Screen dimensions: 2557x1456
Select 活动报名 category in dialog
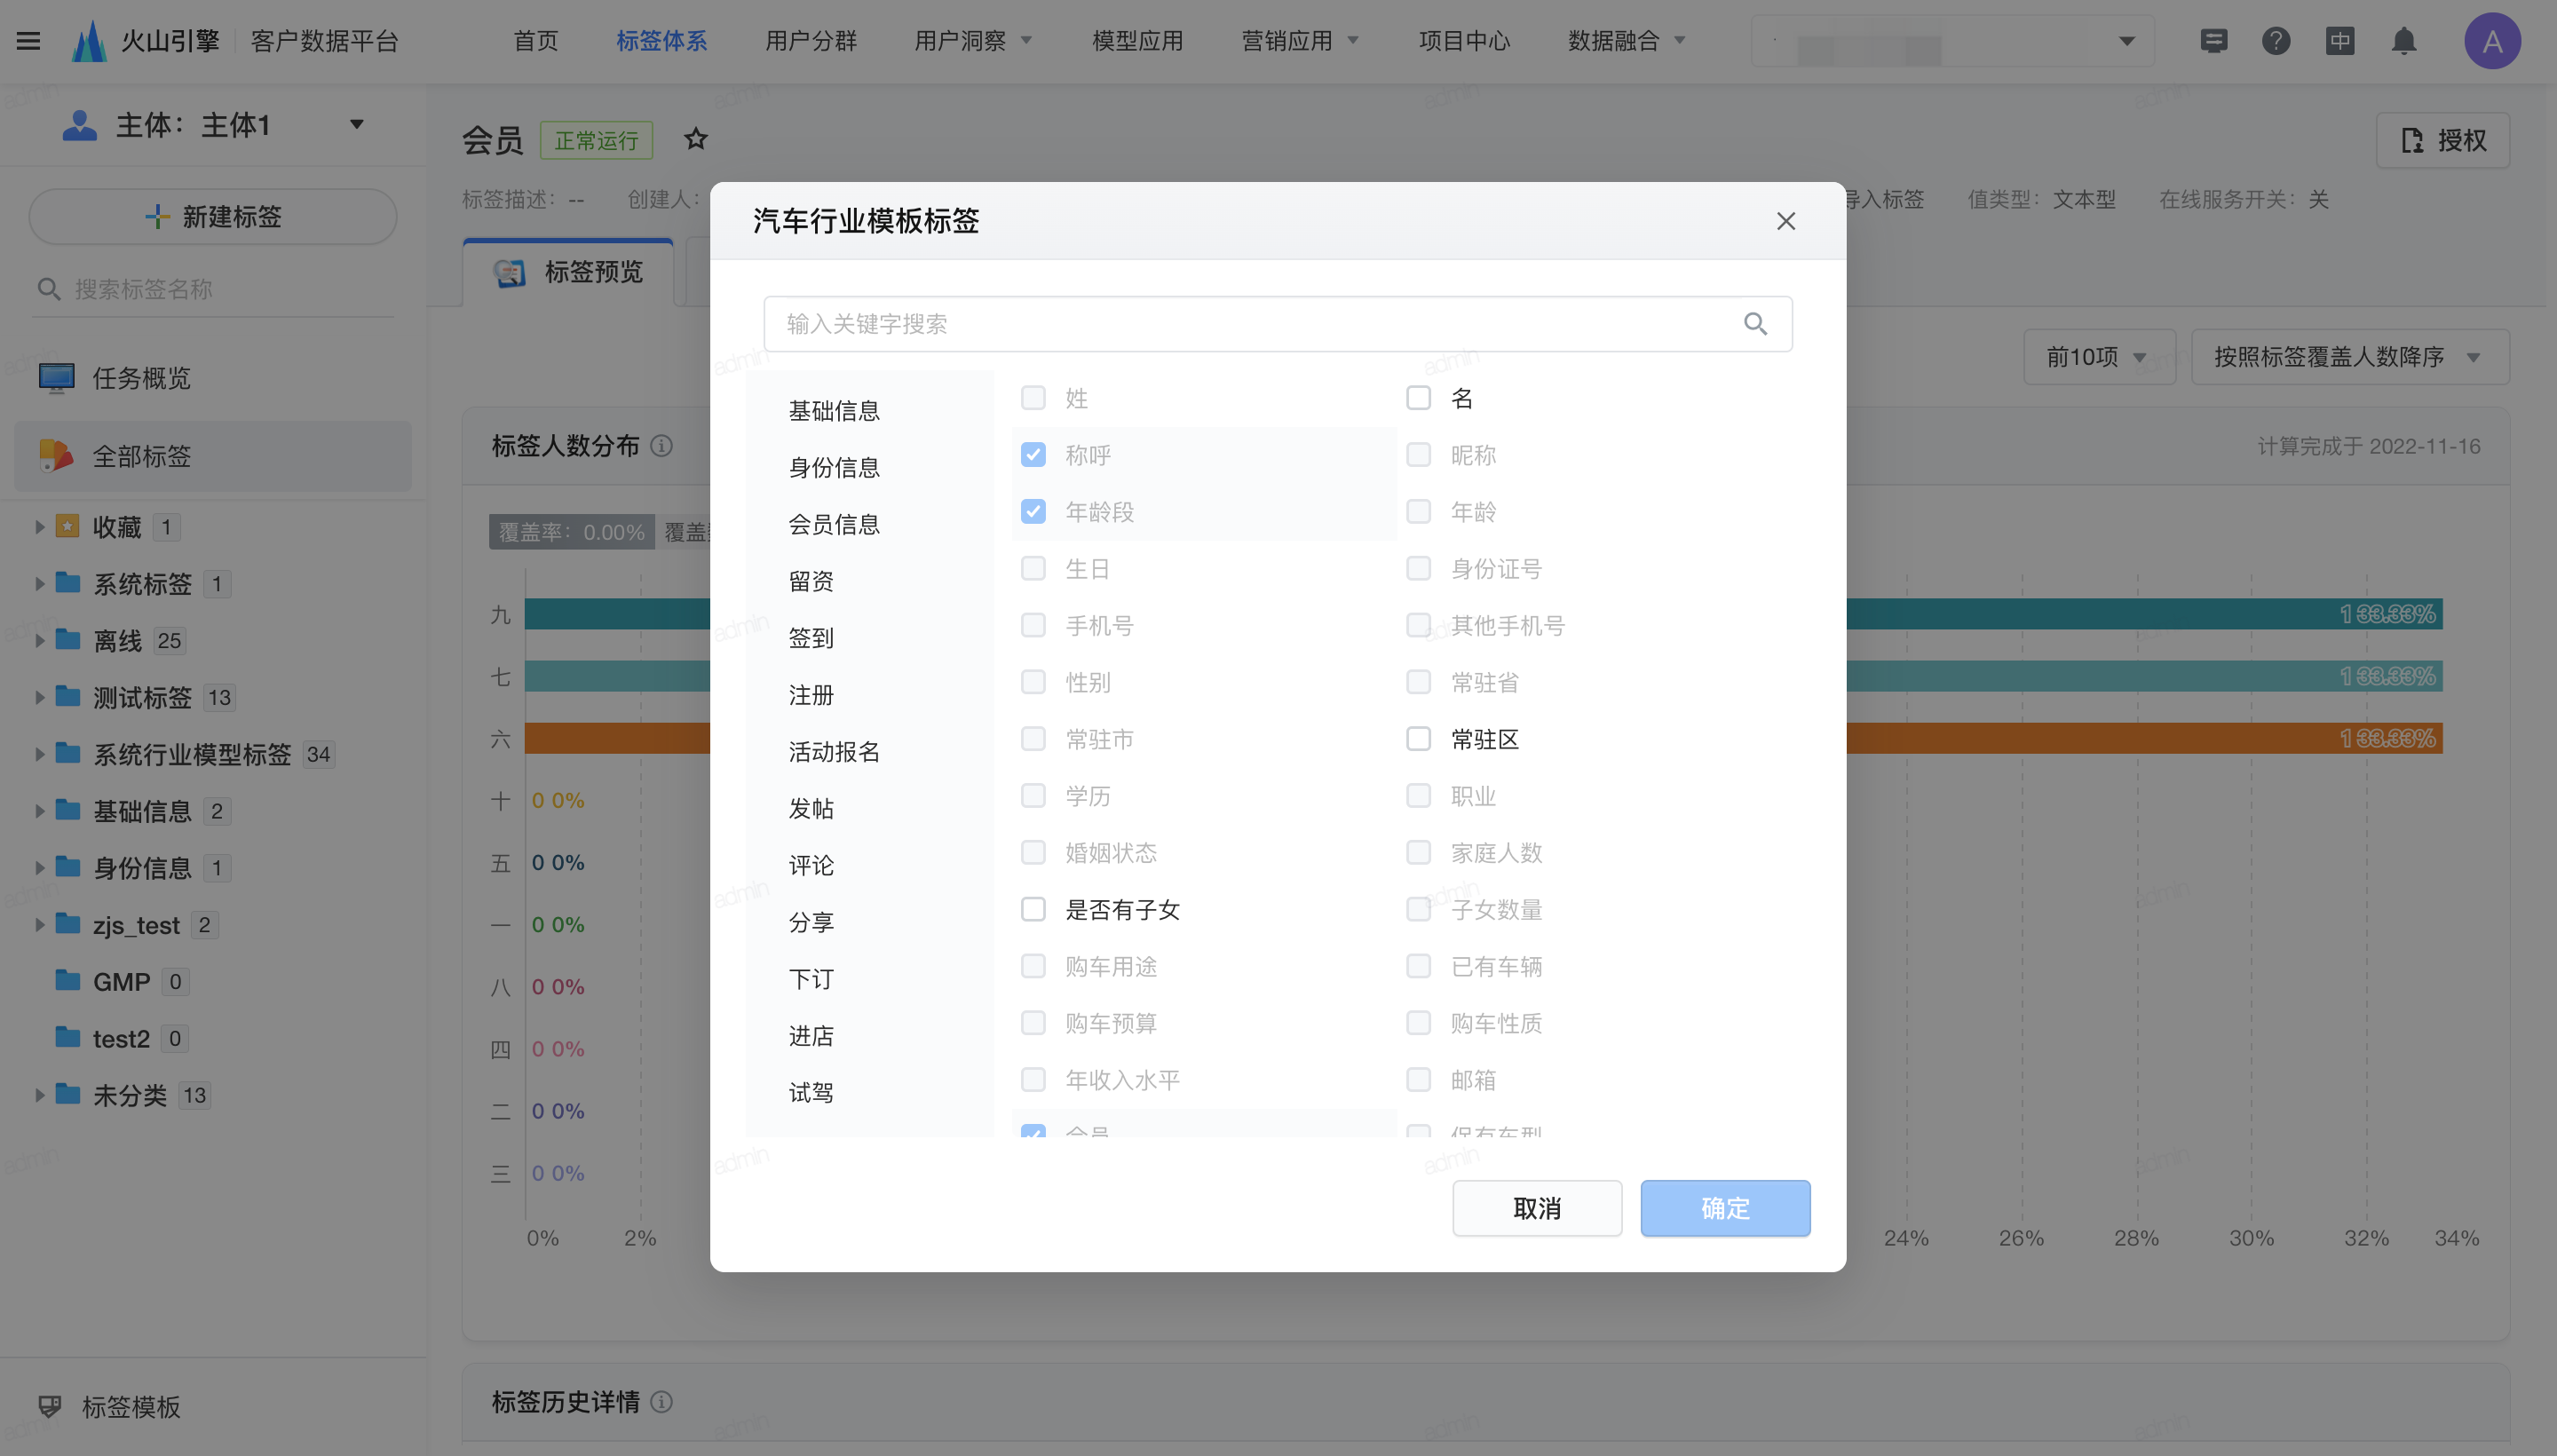[x=834, y=752]
